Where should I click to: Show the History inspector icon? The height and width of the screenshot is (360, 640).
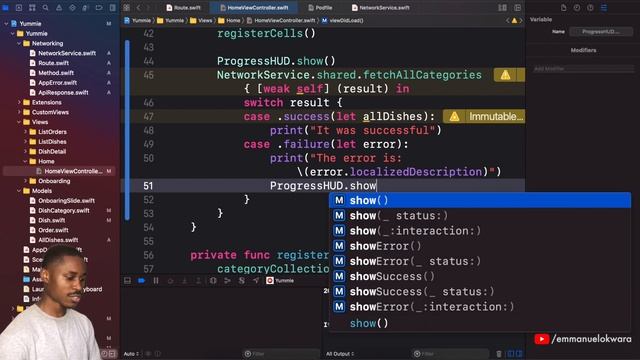click(577, 8)
